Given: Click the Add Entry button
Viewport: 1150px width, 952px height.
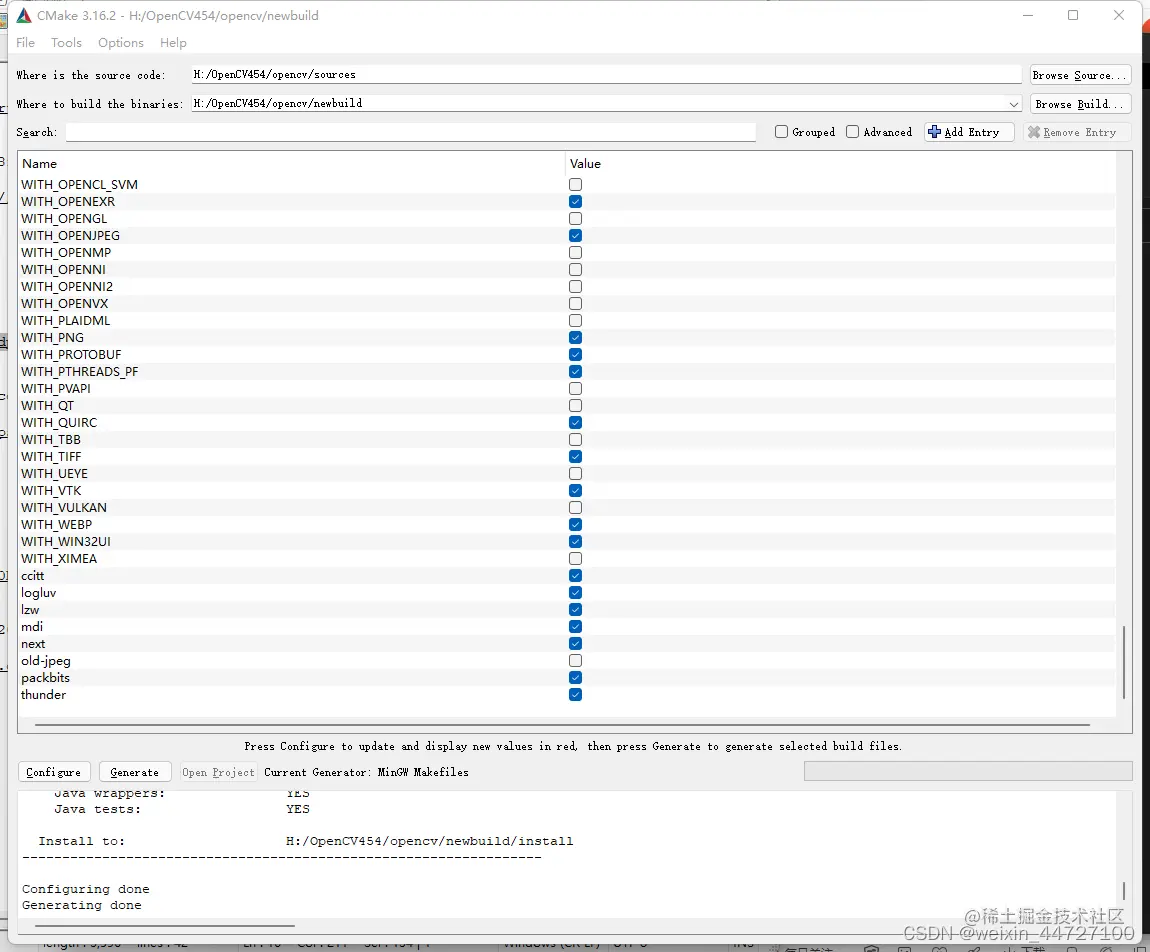Looking at the screenshot, I should pyautogui.click(x=969, y=132).
